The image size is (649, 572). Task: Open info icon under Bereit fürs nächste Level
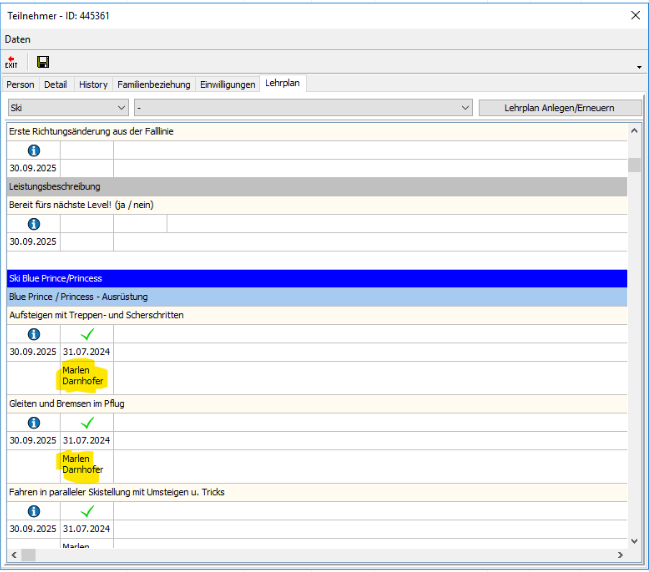point(34,224)
